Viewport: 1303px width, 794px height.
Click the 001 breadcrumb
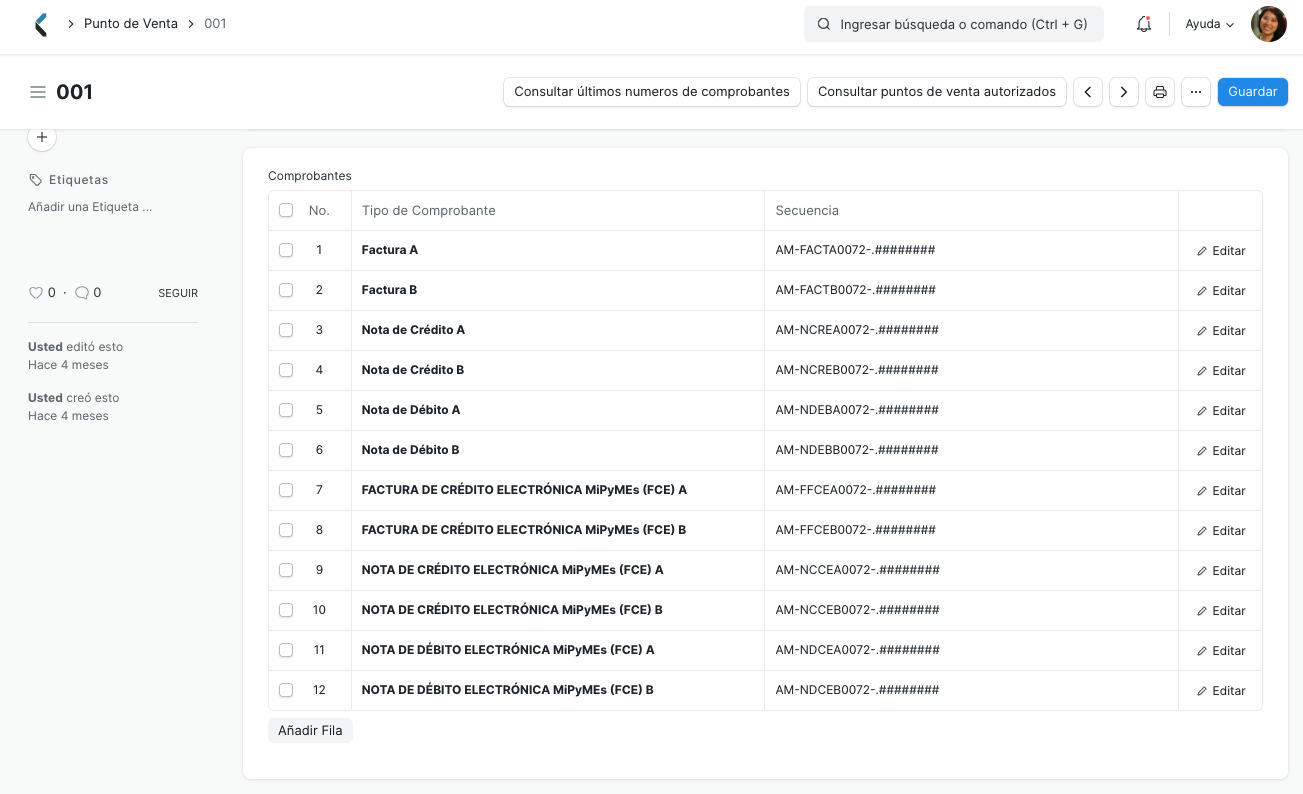coord(215,23)
